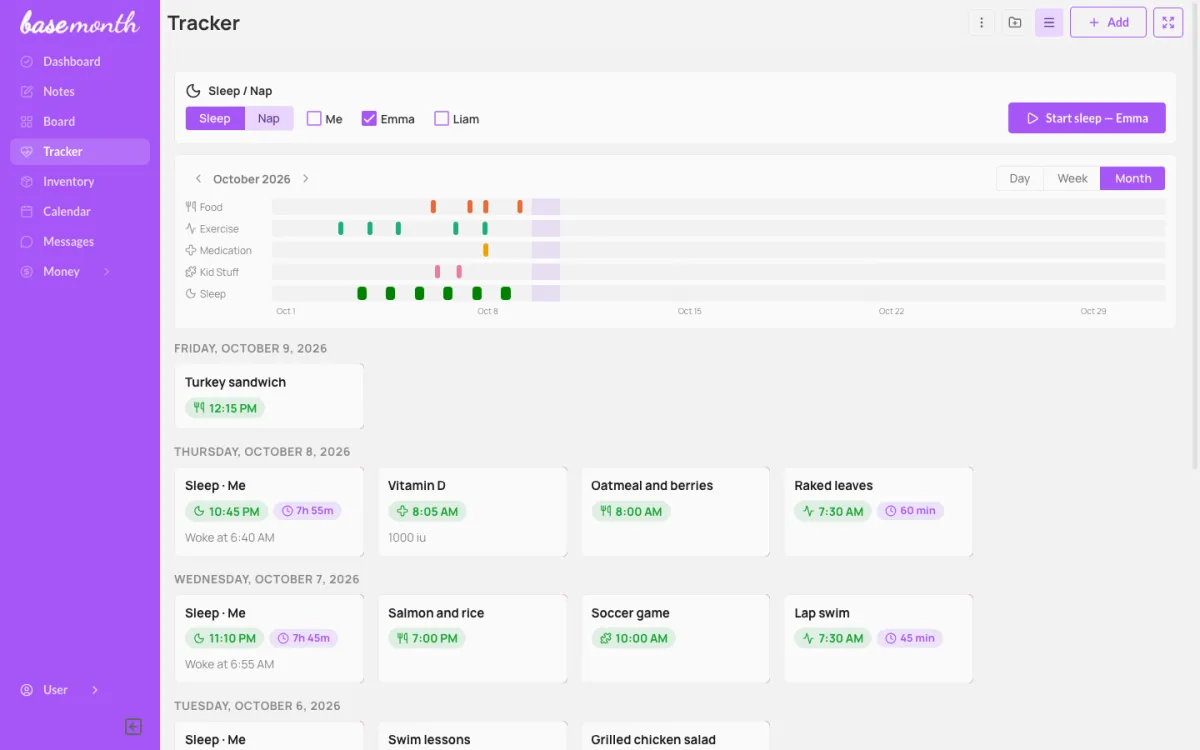Open the Turkey sandwich entry

[269, 396]
